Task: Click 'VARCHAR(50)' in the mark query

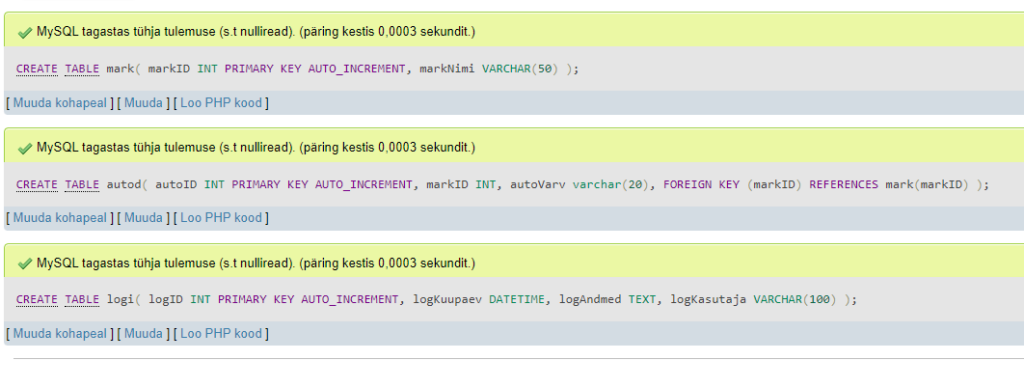Action: click(x=520, y=69)
